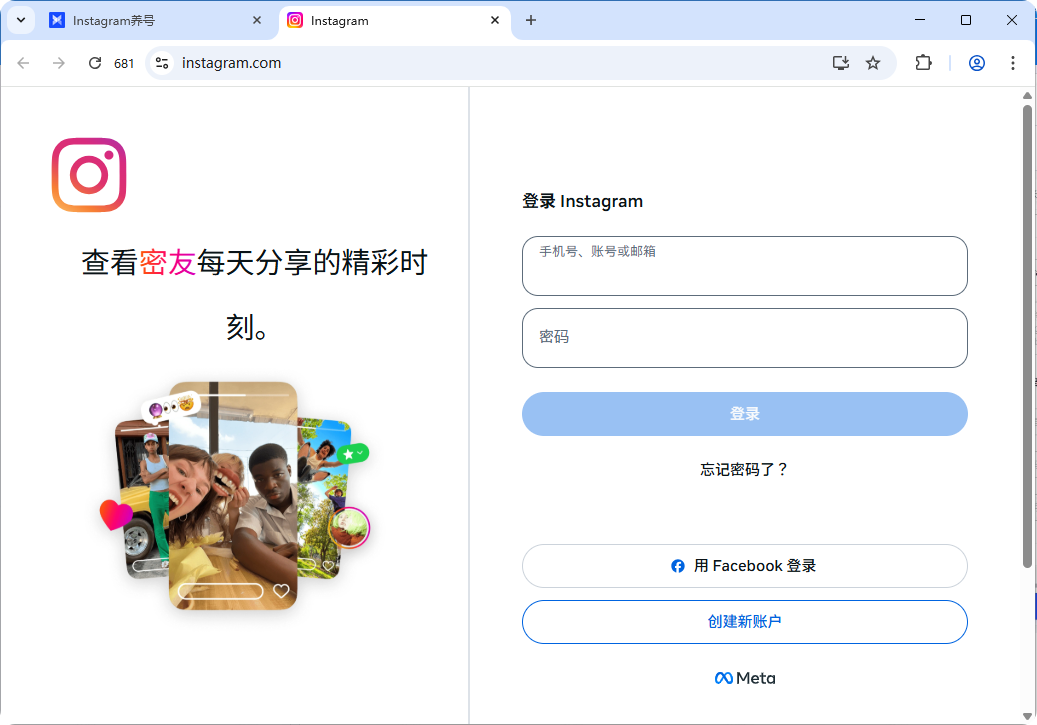Click 用 Facebook 登录

point(744,565)
